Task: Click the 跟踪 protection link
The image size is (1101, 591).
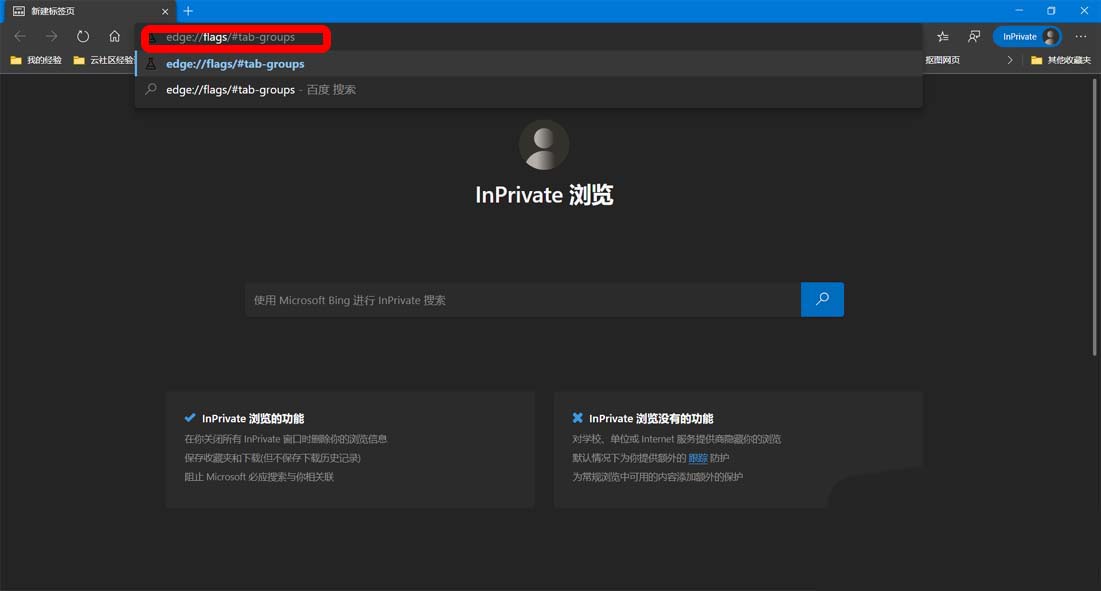Action: point(697,458)
